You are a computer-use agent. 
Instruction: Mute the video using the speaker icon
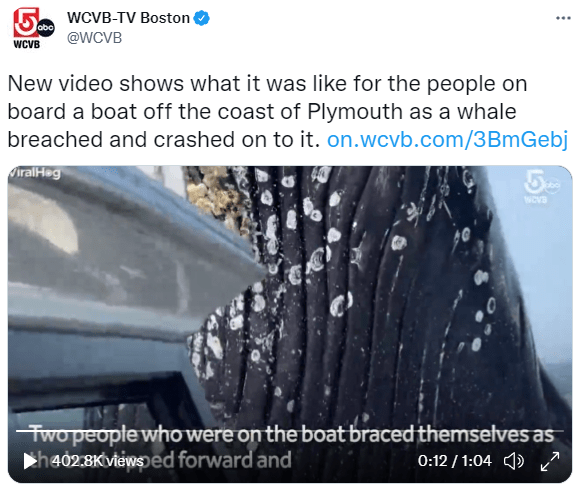tap(514, 461)
